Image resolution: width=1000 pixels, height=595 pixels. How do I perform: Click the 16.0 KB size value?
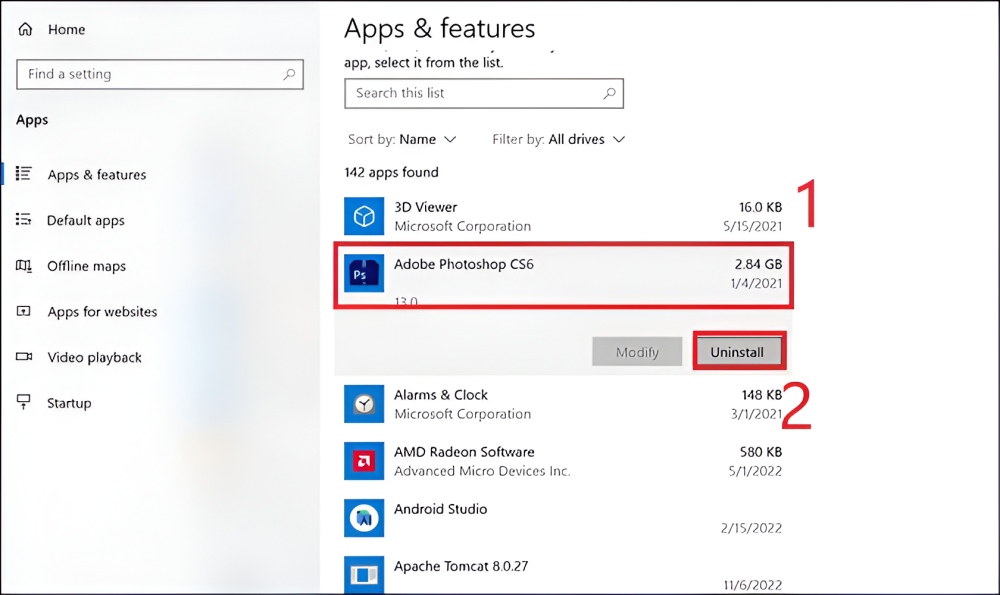[x=760, y=207]
